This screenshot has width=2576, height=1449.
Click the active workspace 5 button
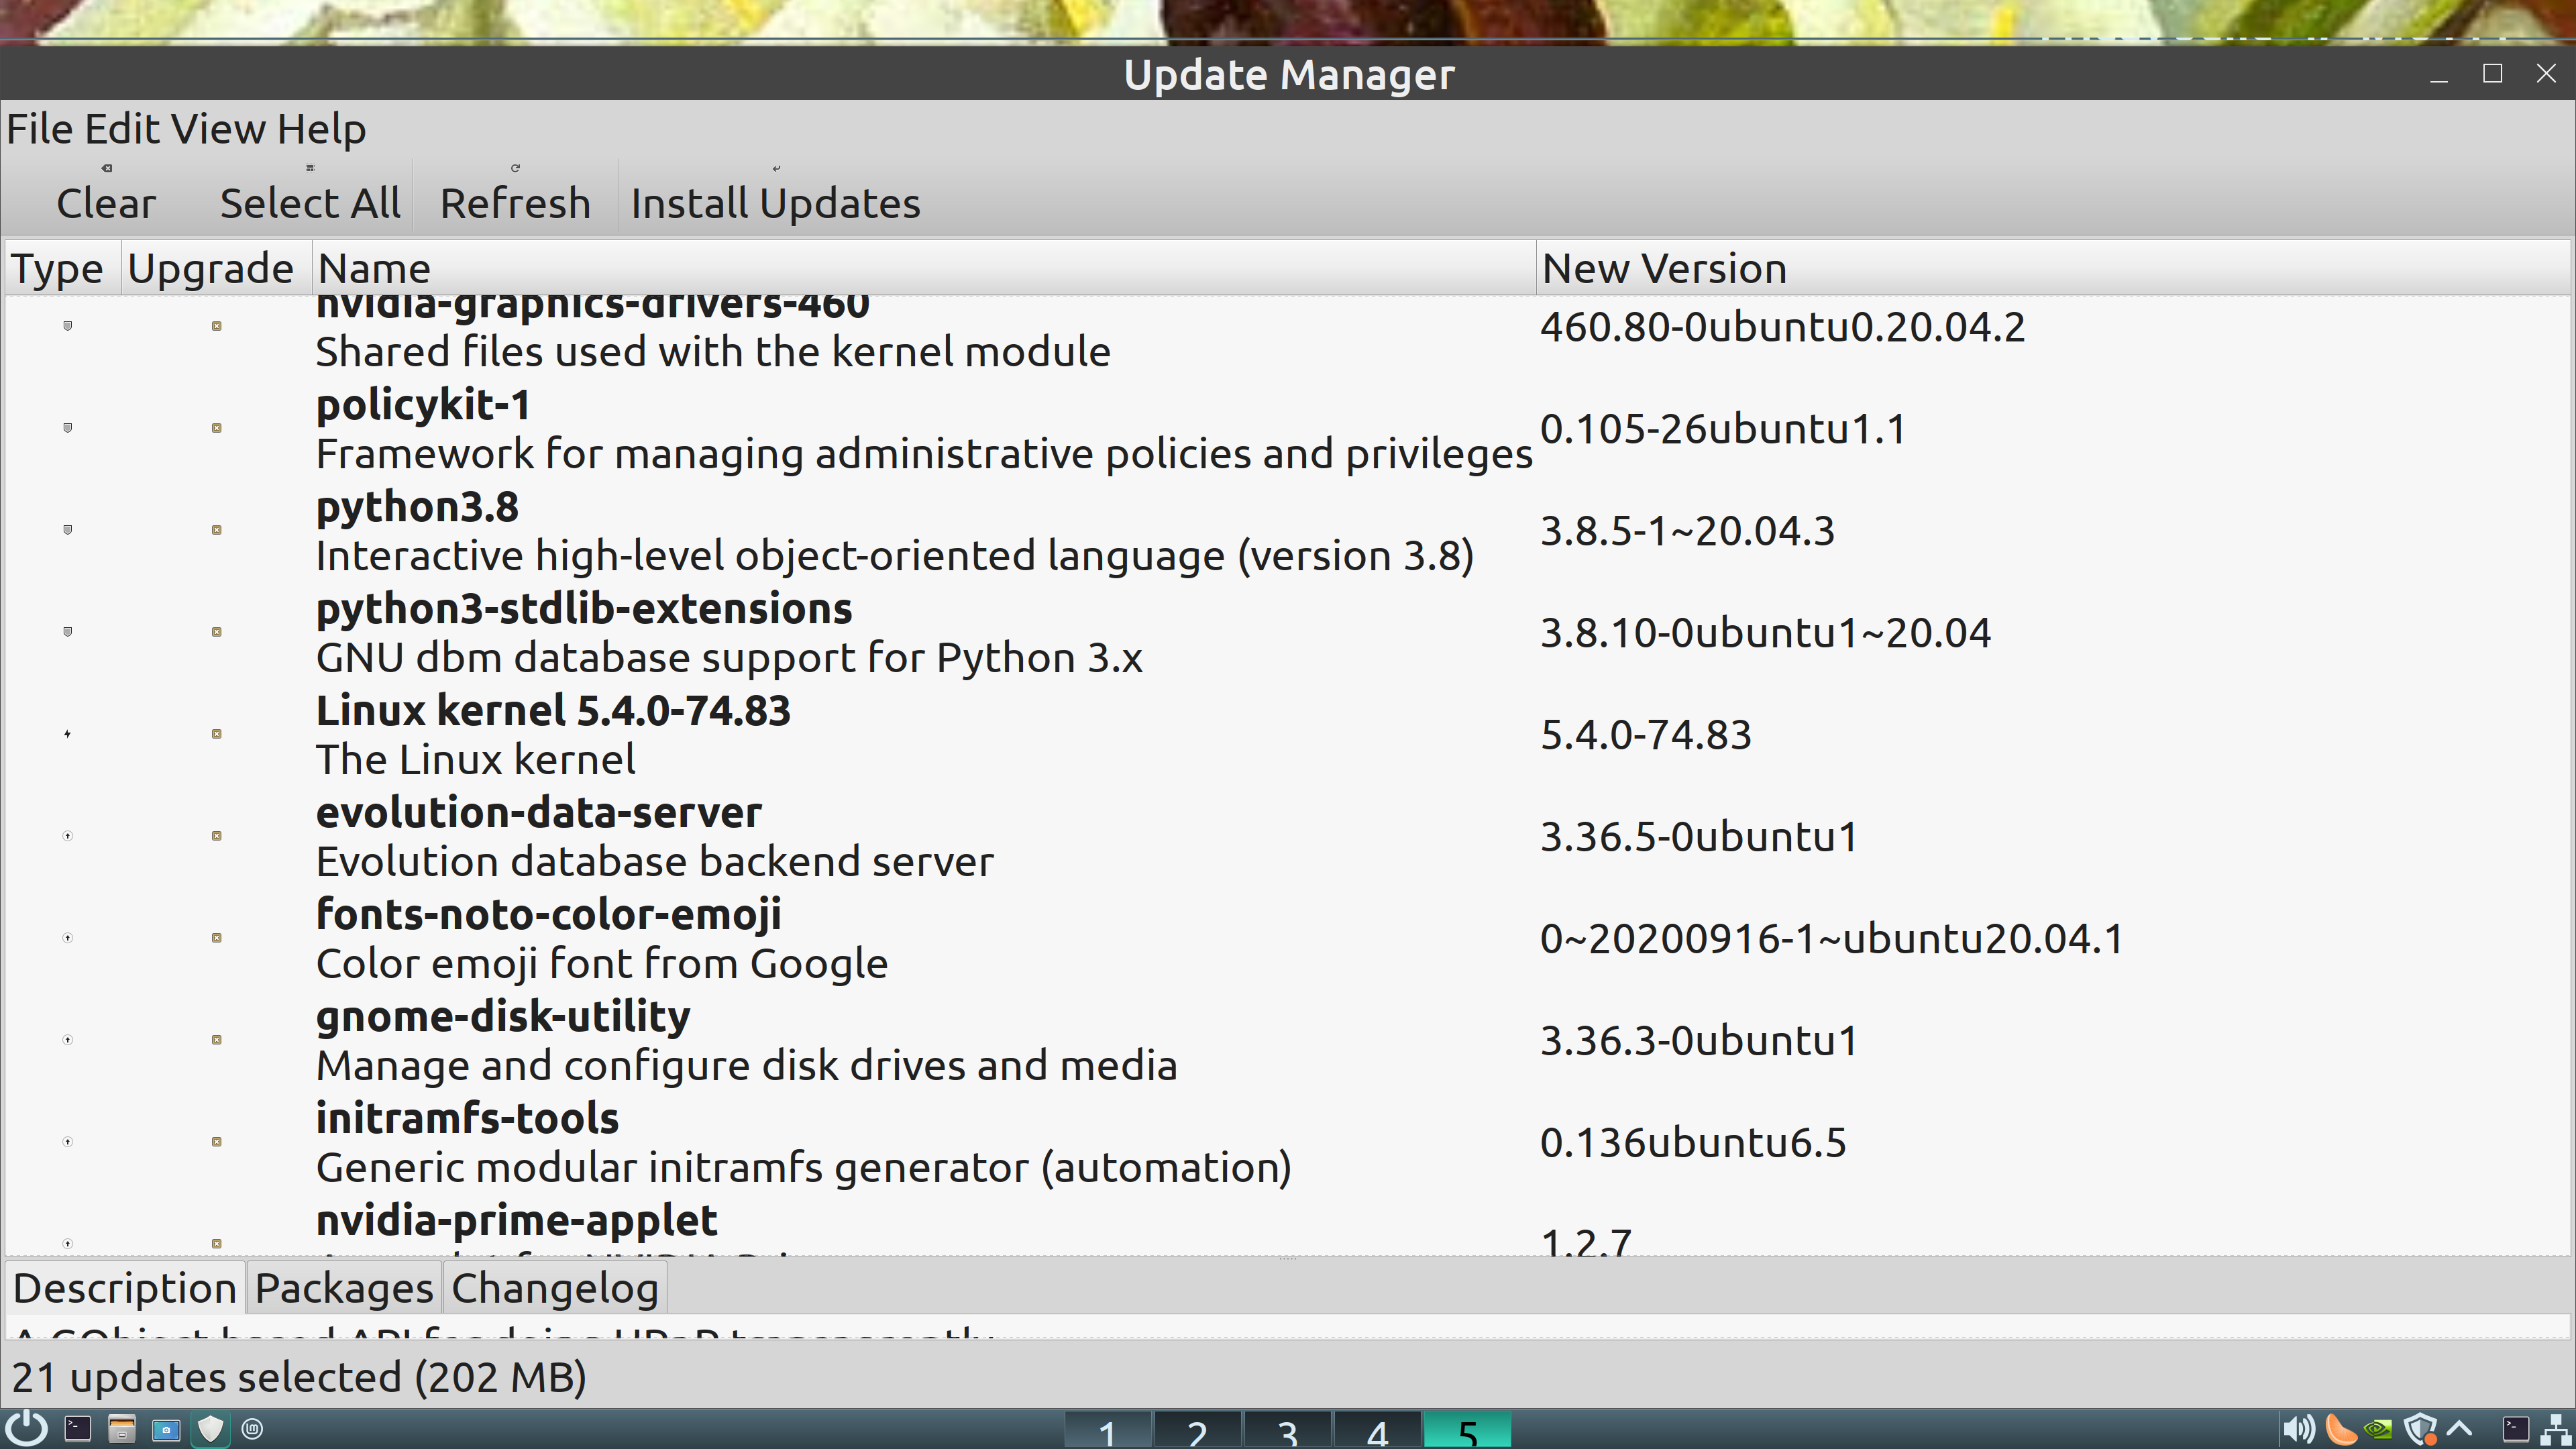(1467, 1431)
